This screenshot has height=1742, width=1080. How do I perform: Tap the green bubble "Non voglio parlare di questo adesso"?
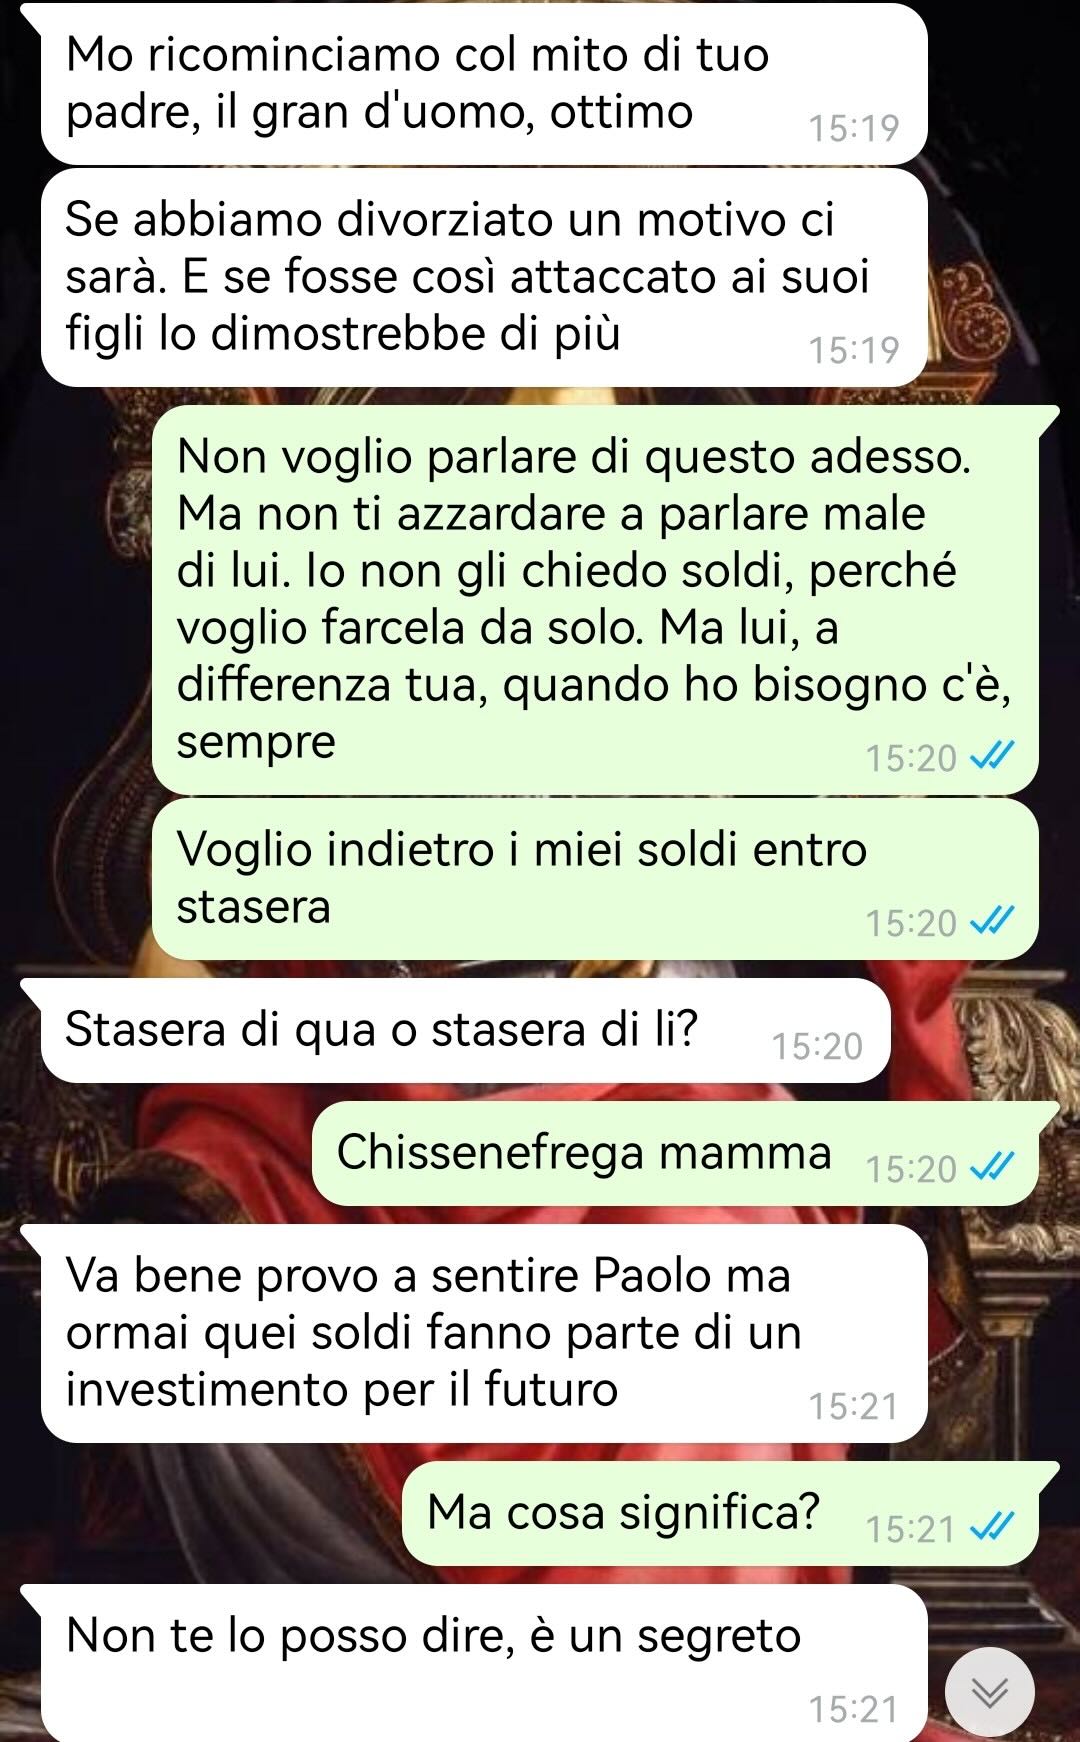click(x=596, y=600)
